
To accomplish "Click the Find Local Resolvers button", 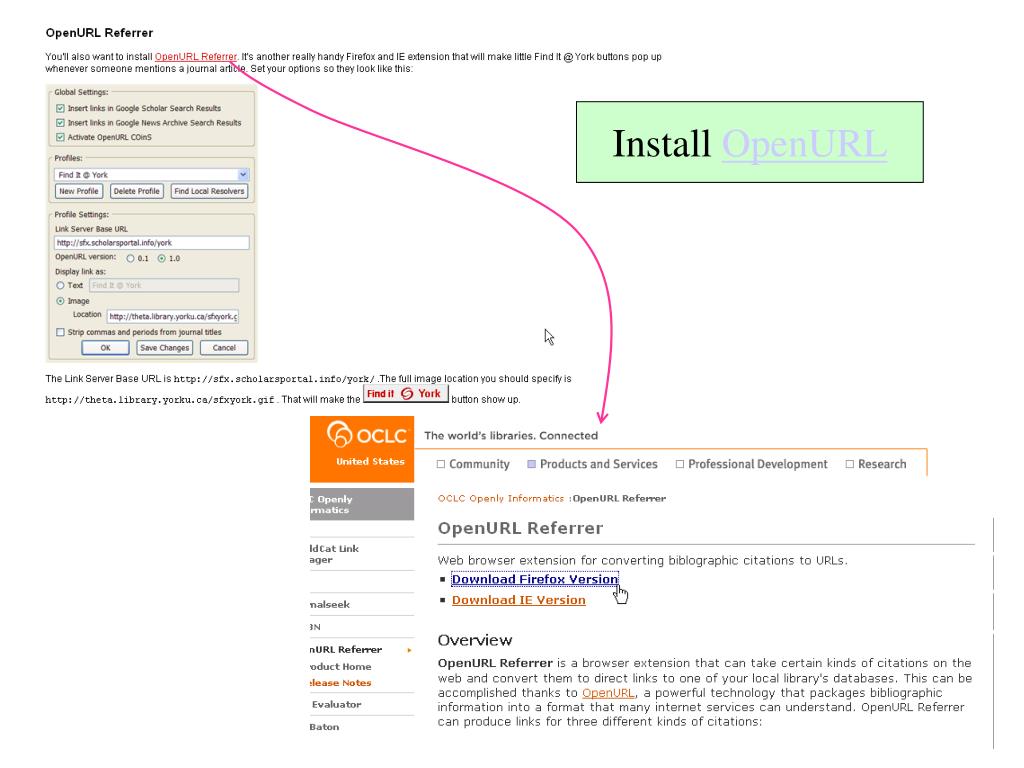I will click(x=209, y=191).
